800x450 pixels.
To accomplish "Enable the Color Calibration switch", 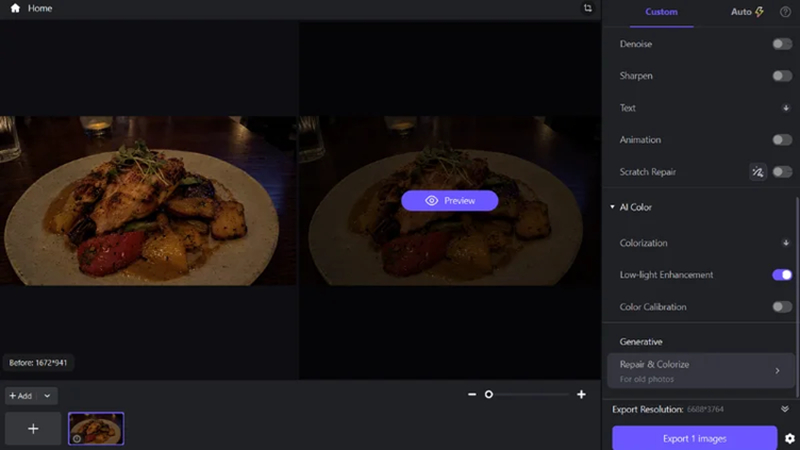I will point(782,307).
